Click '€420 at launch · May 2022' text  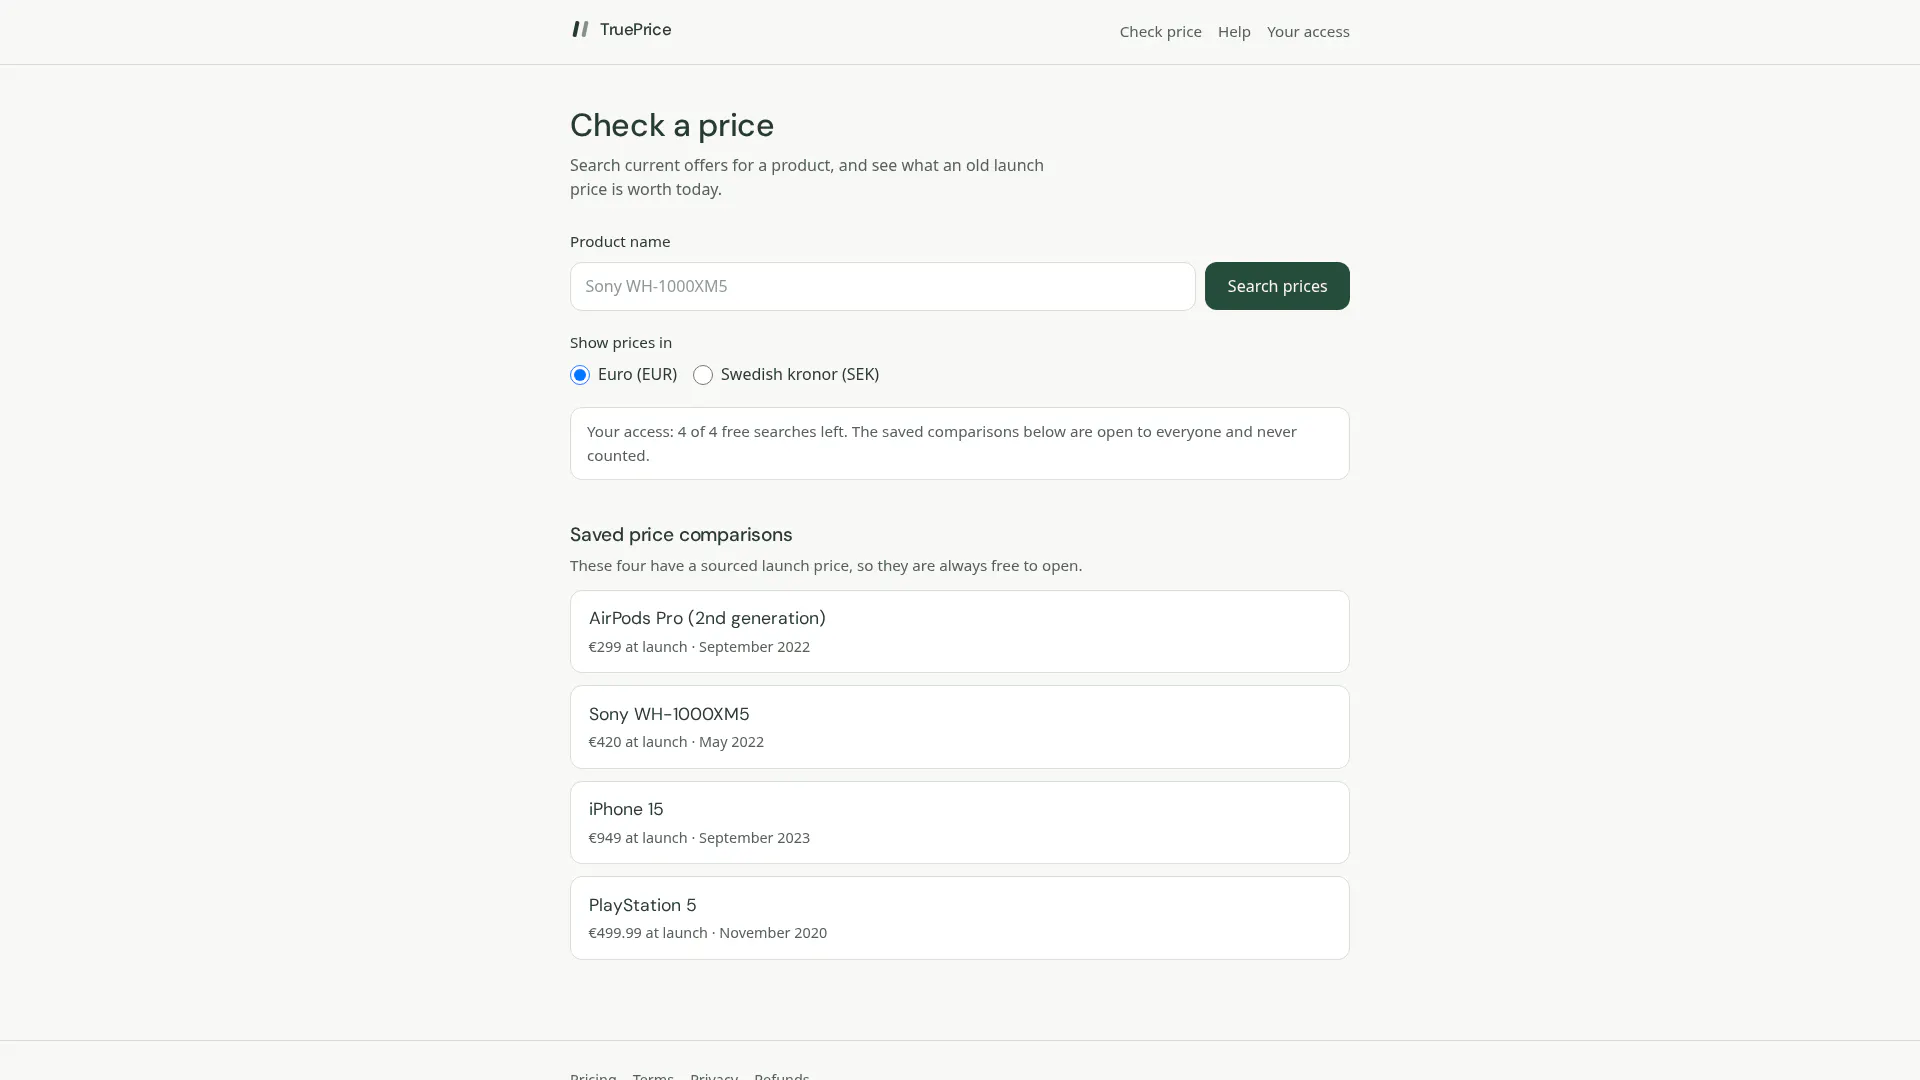tap(676, 742)
